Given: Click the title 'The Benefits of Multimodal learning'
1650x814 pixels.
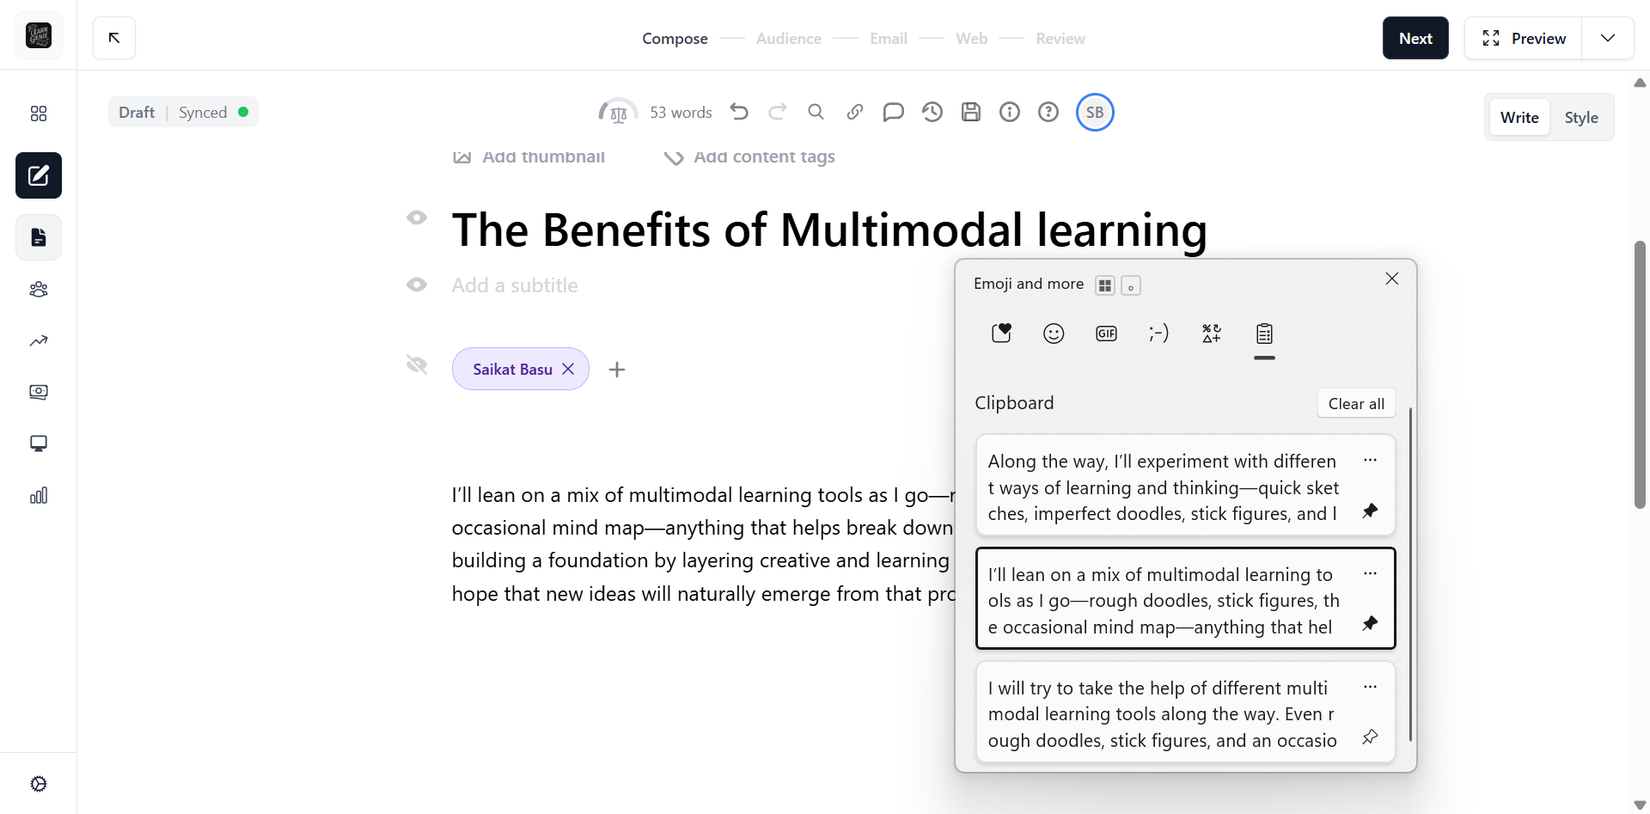Looking at the screenshot, I should point(829,229).
